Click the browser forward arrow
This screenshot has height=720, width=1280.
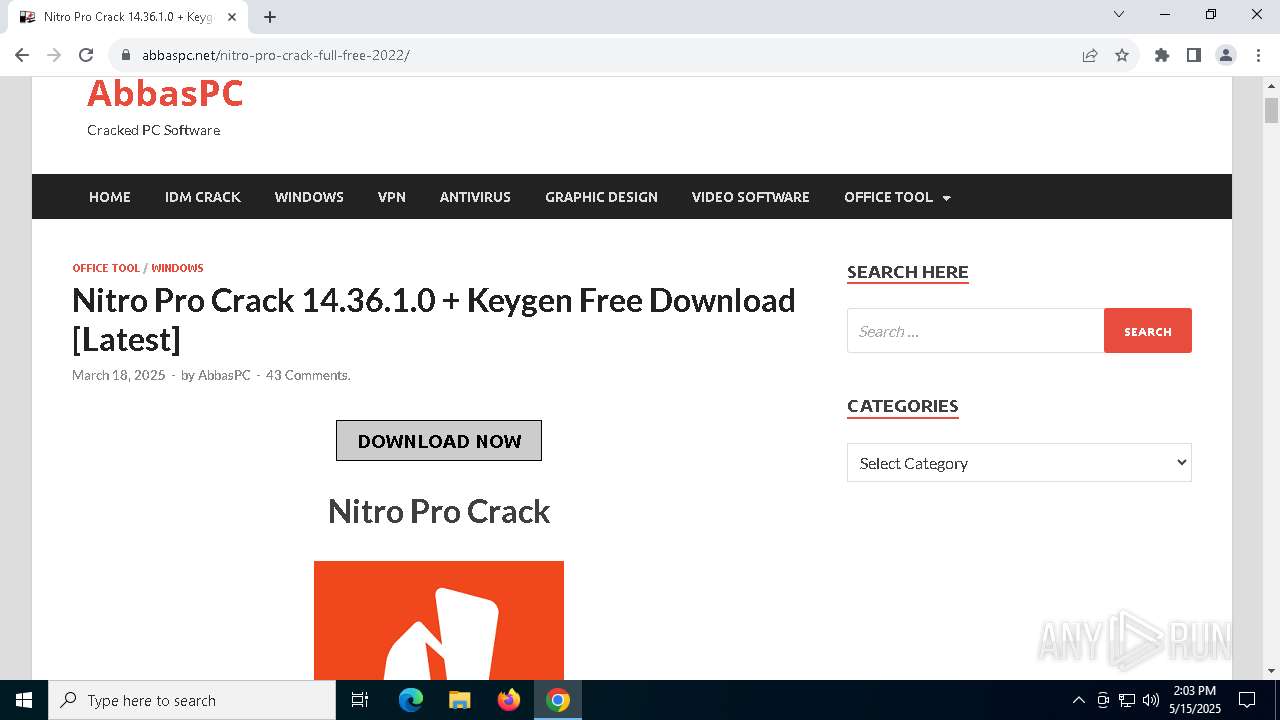coord(54,55)
